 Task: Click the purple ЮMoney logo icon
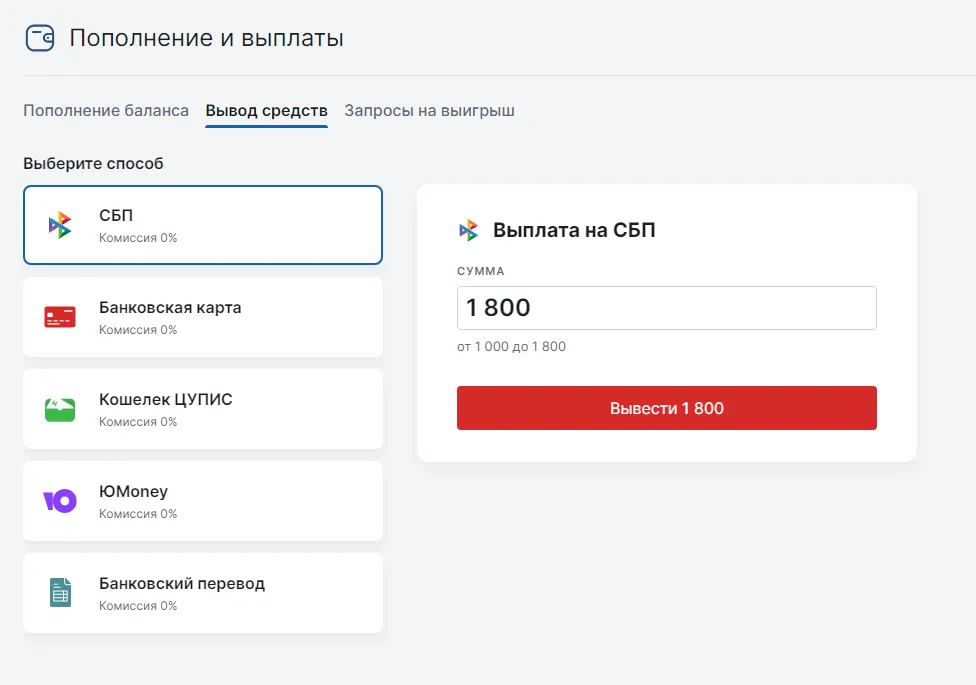point(60,501)
